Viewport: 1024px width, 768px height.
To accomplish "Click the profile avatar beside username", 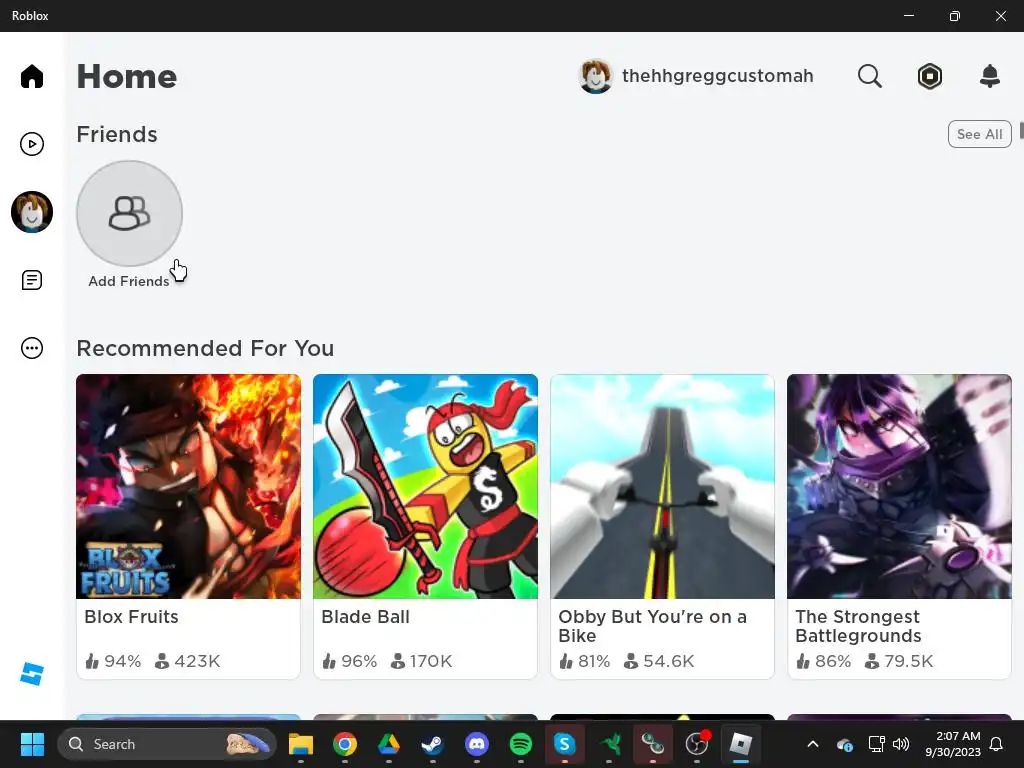I will [596, 76].
